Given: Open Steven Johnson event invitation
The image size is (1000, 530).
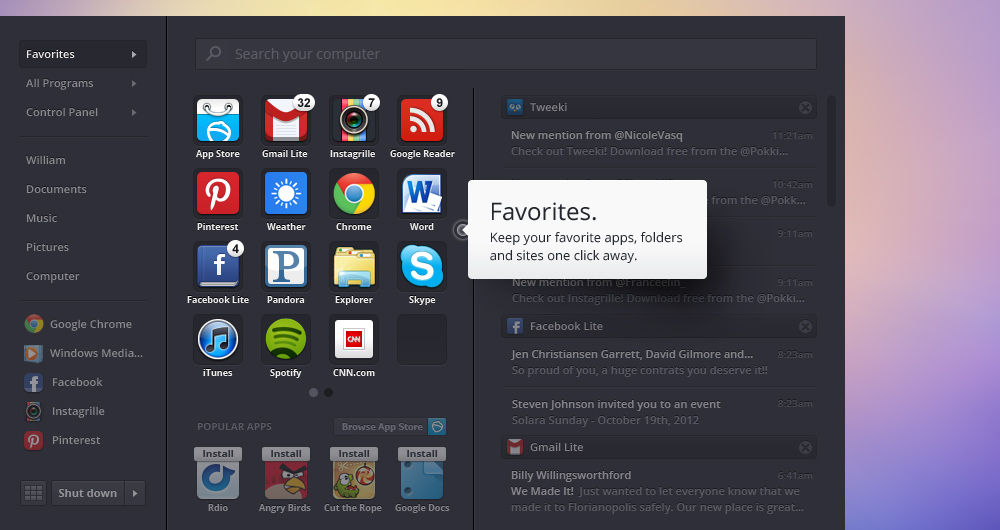Looking at the screenshot, I should pos(659,412).
